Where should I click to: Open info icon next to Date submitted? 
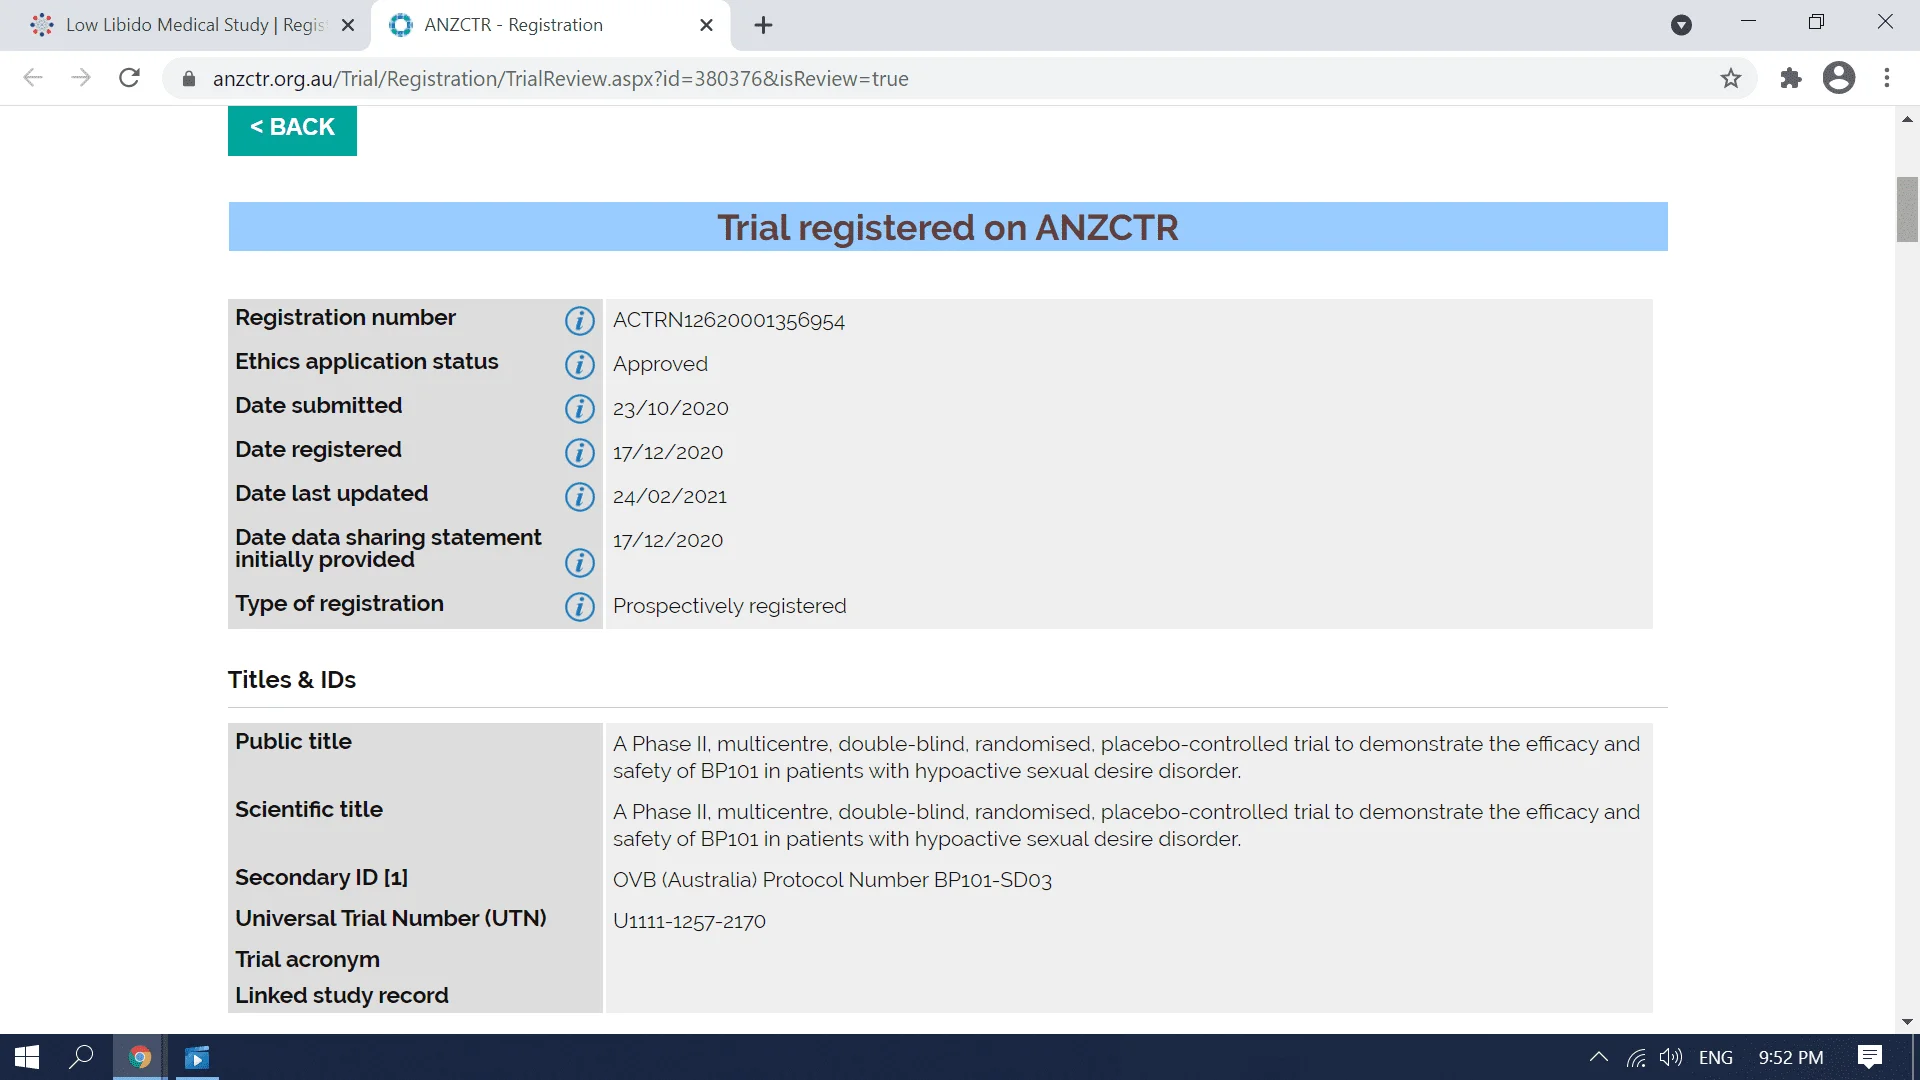pyautogui.click(x=579, y=409)
